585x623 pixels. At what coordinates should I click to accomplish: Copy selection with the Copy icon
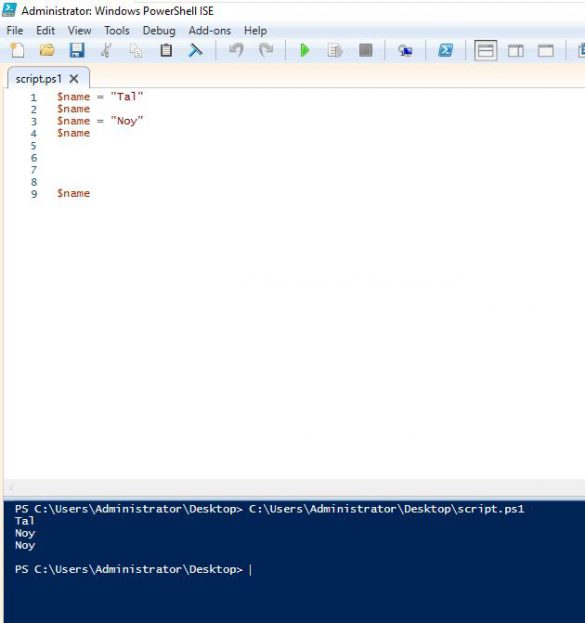pyautogui.click(x=136, y=50)
